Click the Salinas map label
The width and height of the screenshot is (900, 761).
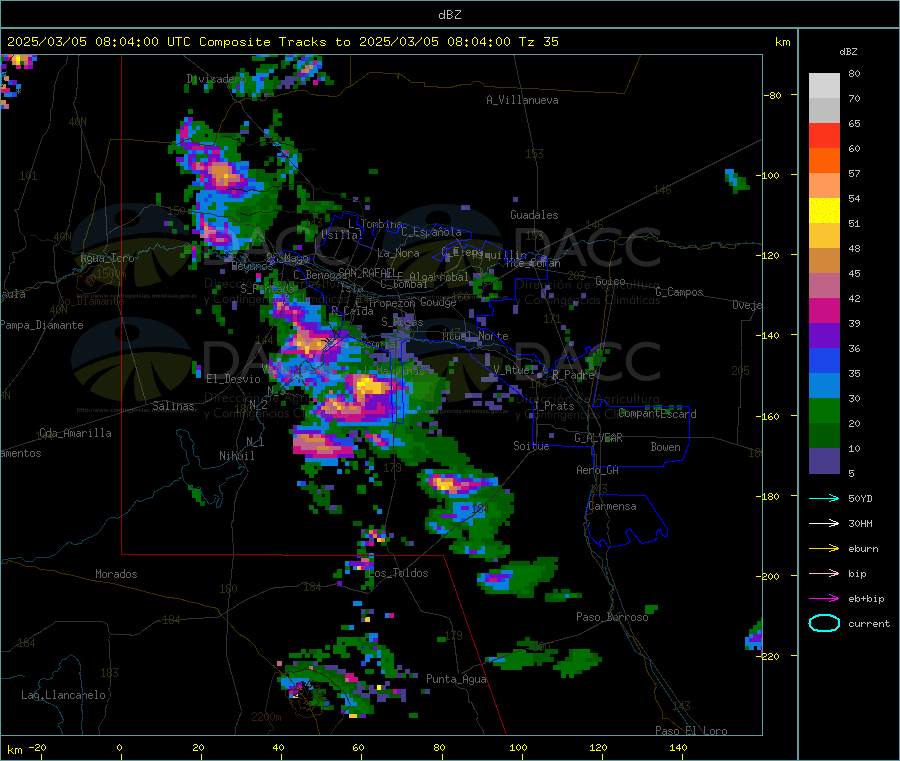tap(173, 406)
